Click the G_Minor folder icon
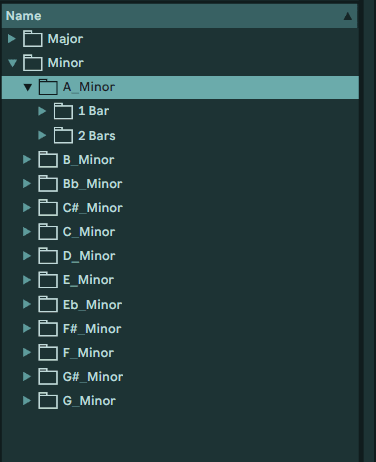The width and height of the screenshot is (376, 462). (x=48, y=400)
